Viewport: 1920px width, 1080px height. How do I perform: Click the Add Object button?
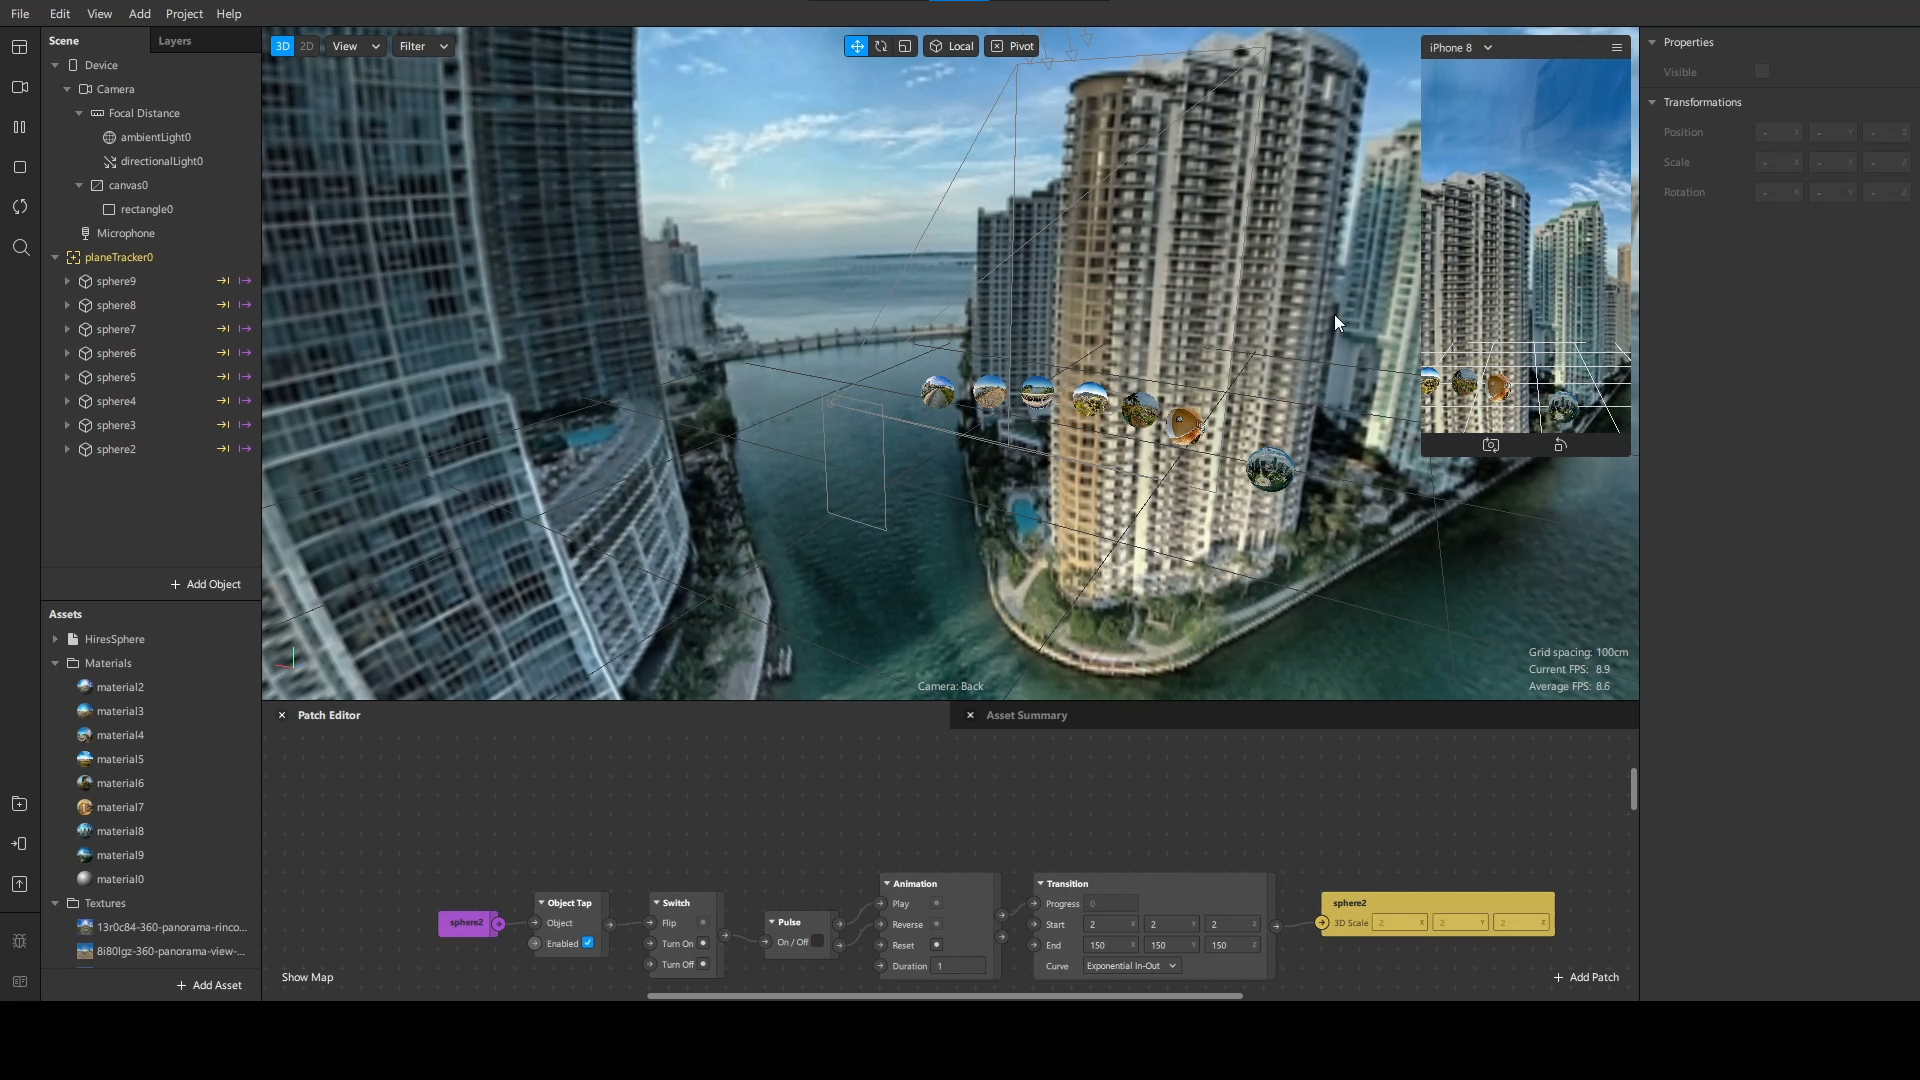click(x=206, y=584)
